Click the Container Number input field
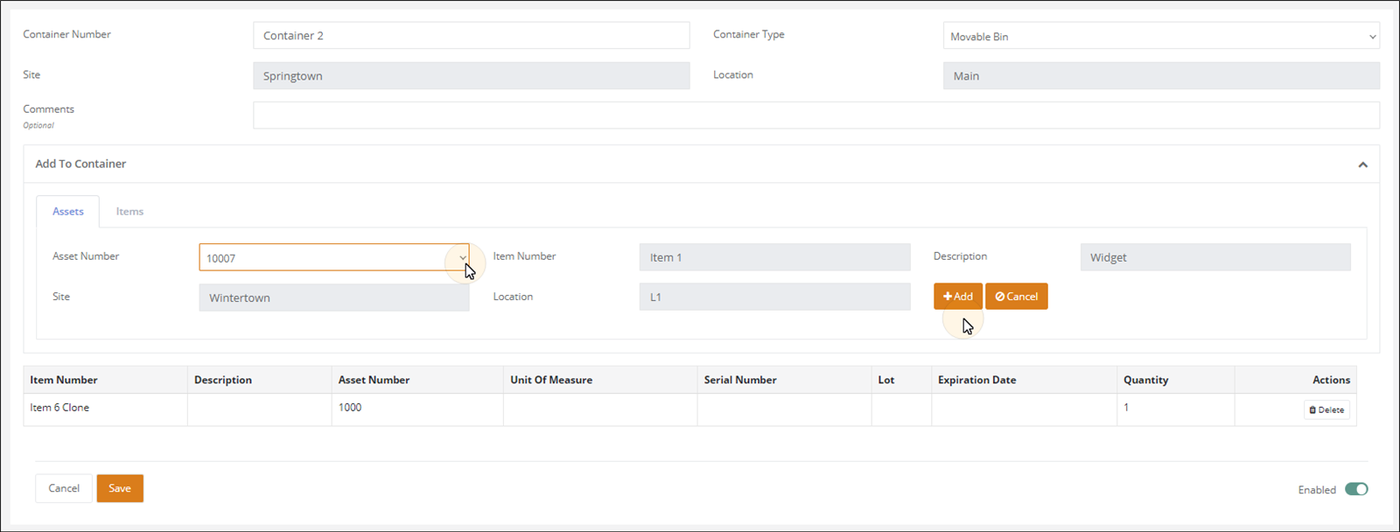 point(471,35)
